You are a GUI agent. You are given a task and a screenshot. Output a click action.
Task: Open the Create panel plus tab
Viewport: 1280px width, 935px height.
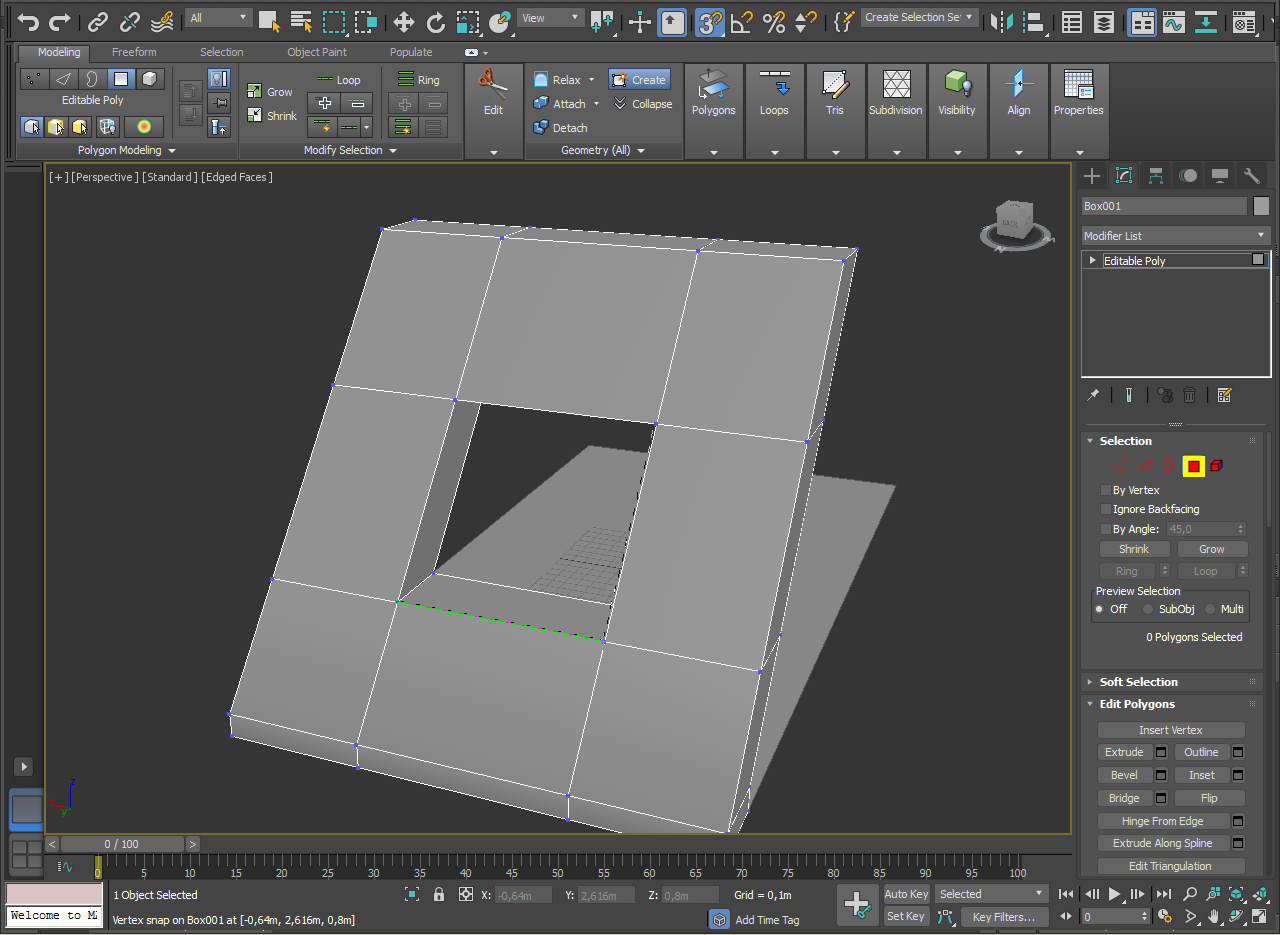(1092, 176)
